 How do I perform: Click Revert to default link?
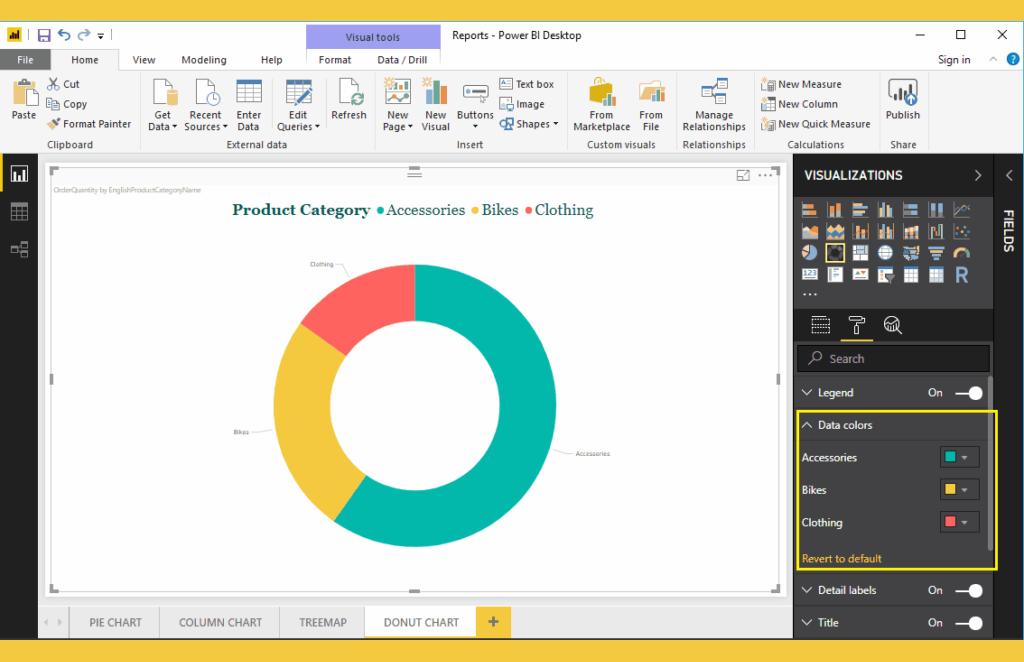pyautogui.click(x=841, y=559)
